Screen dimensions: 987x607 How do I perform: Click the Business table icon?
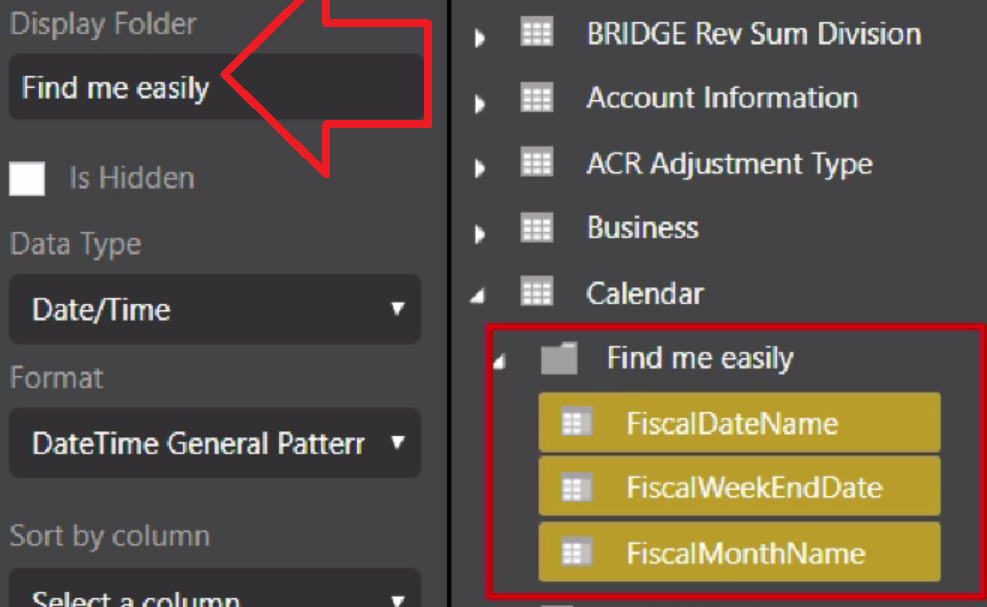(x=537, y=227)
